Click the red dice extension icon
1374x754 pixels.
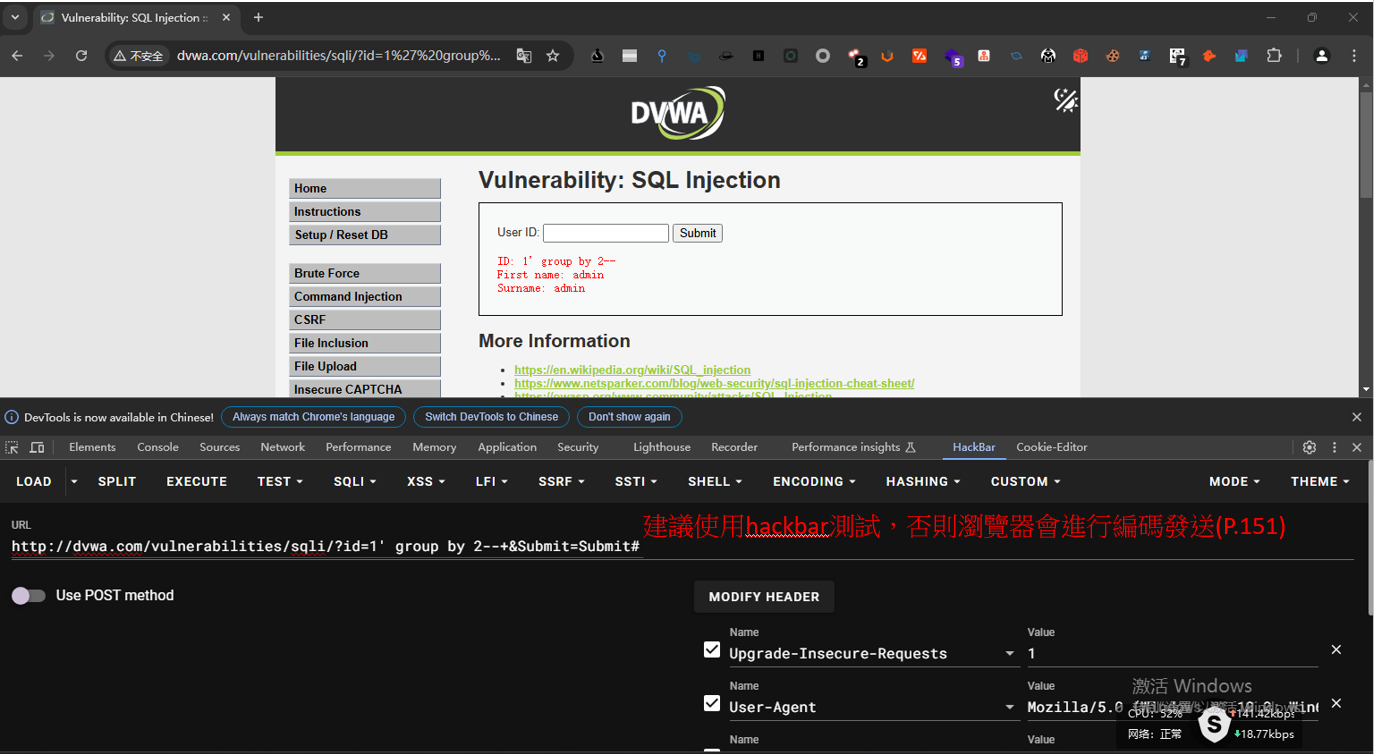1080,56
